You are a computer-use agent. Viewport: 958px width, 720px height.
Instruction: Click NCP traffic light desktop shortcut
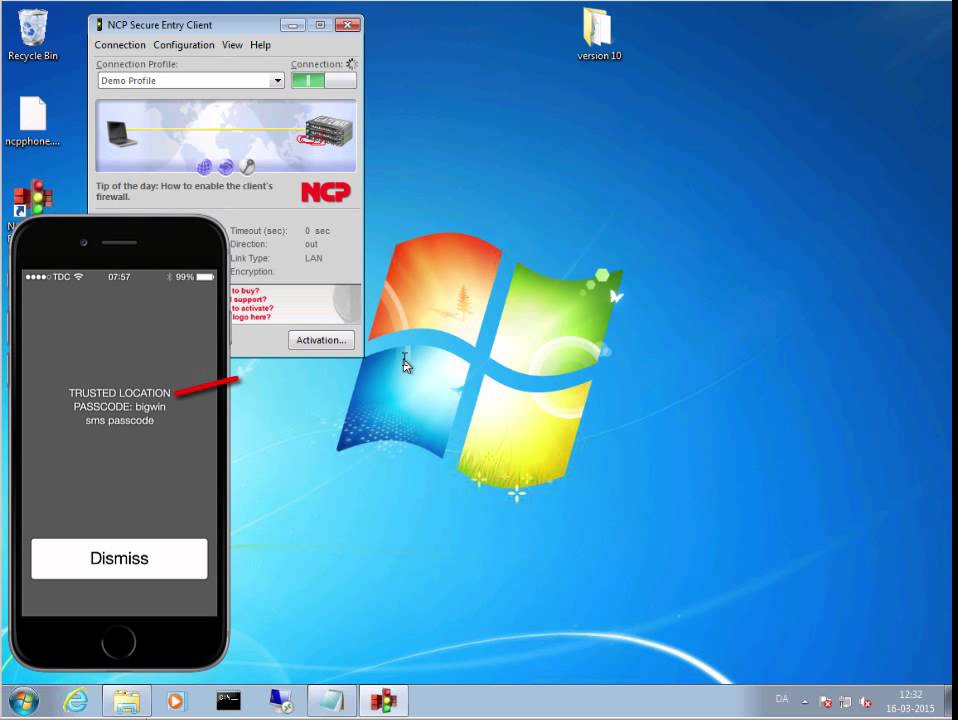pyautogui.click(x=33, y=198)
